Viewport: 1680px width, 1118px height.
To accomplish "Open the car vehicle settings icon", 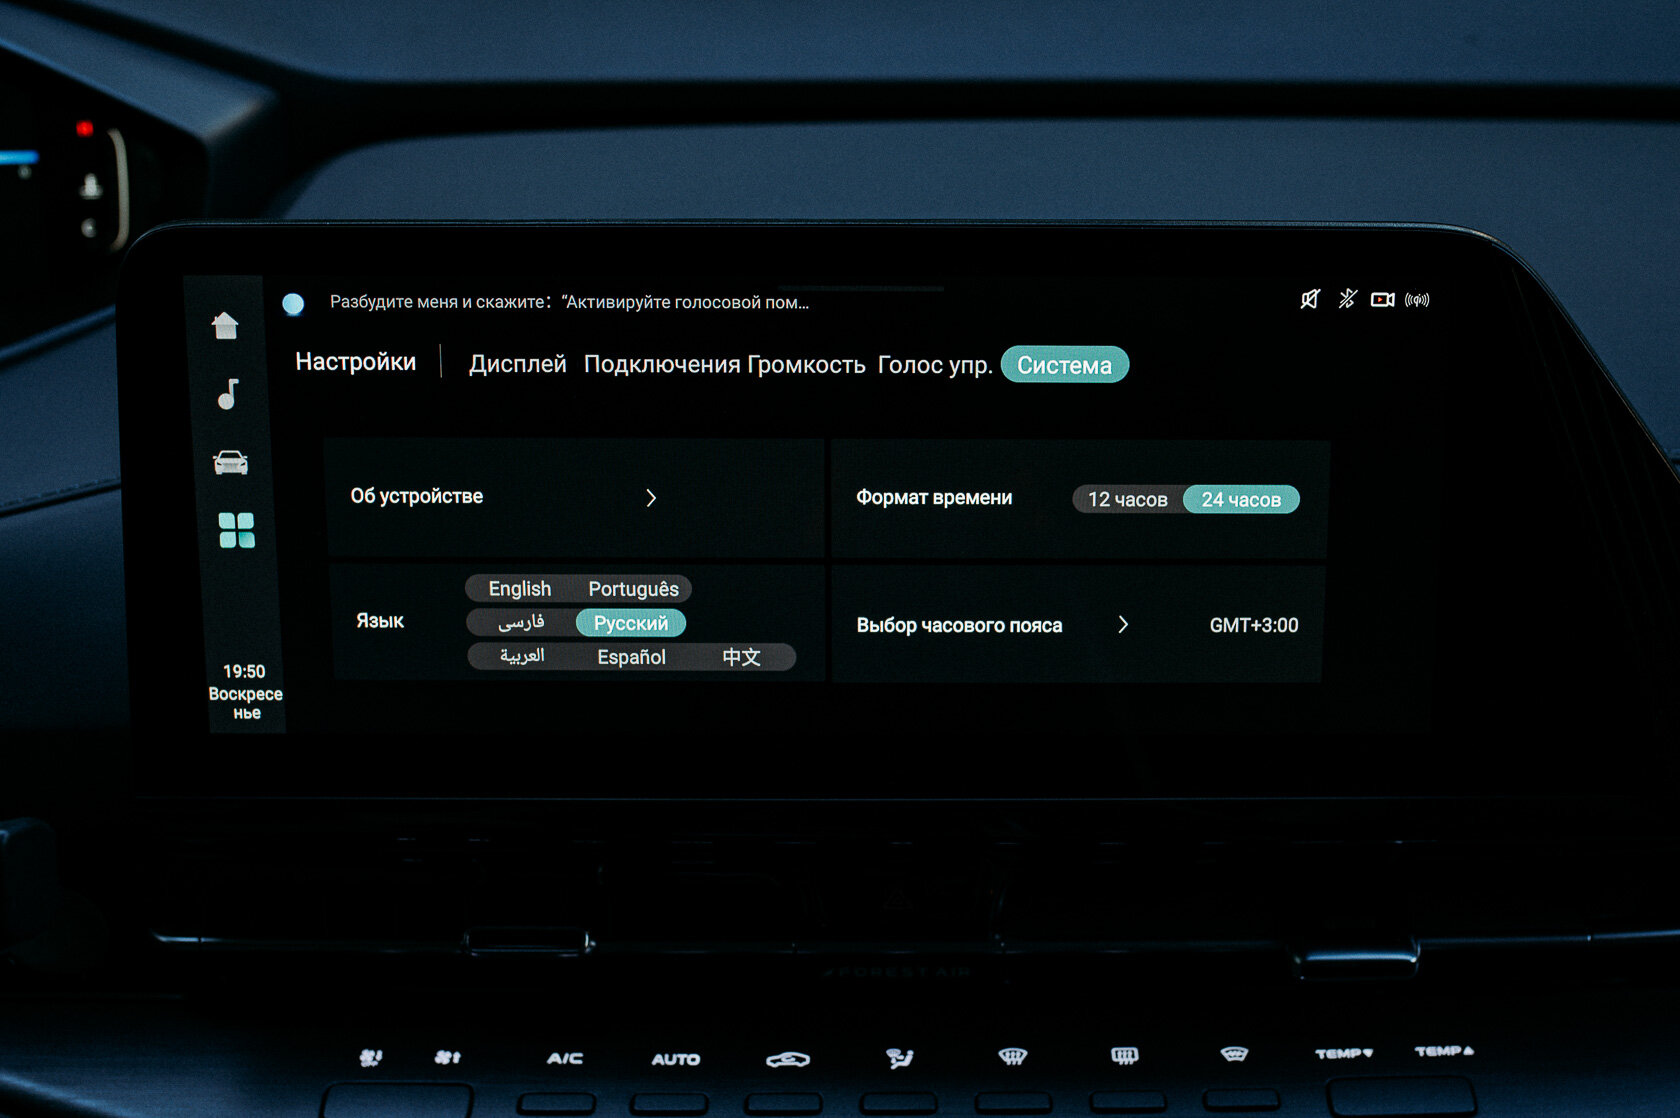I will [230, 462].
